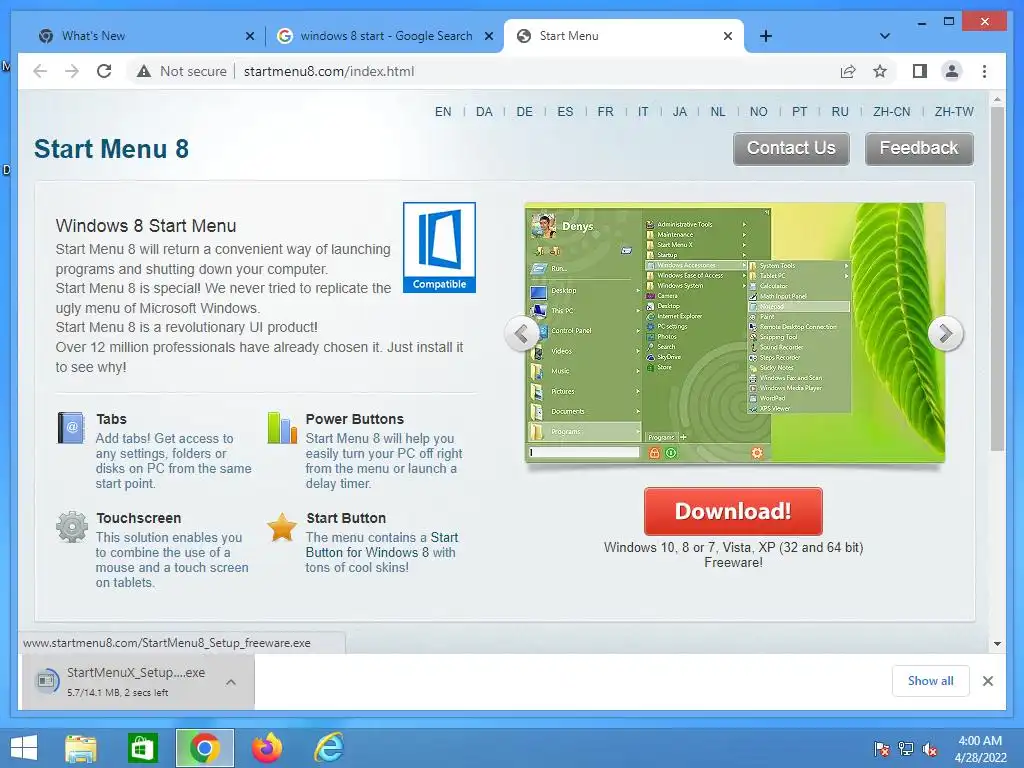1024x768 pixels.
Task: Click the Touchscreen gear icon
Action: point(72,527)
